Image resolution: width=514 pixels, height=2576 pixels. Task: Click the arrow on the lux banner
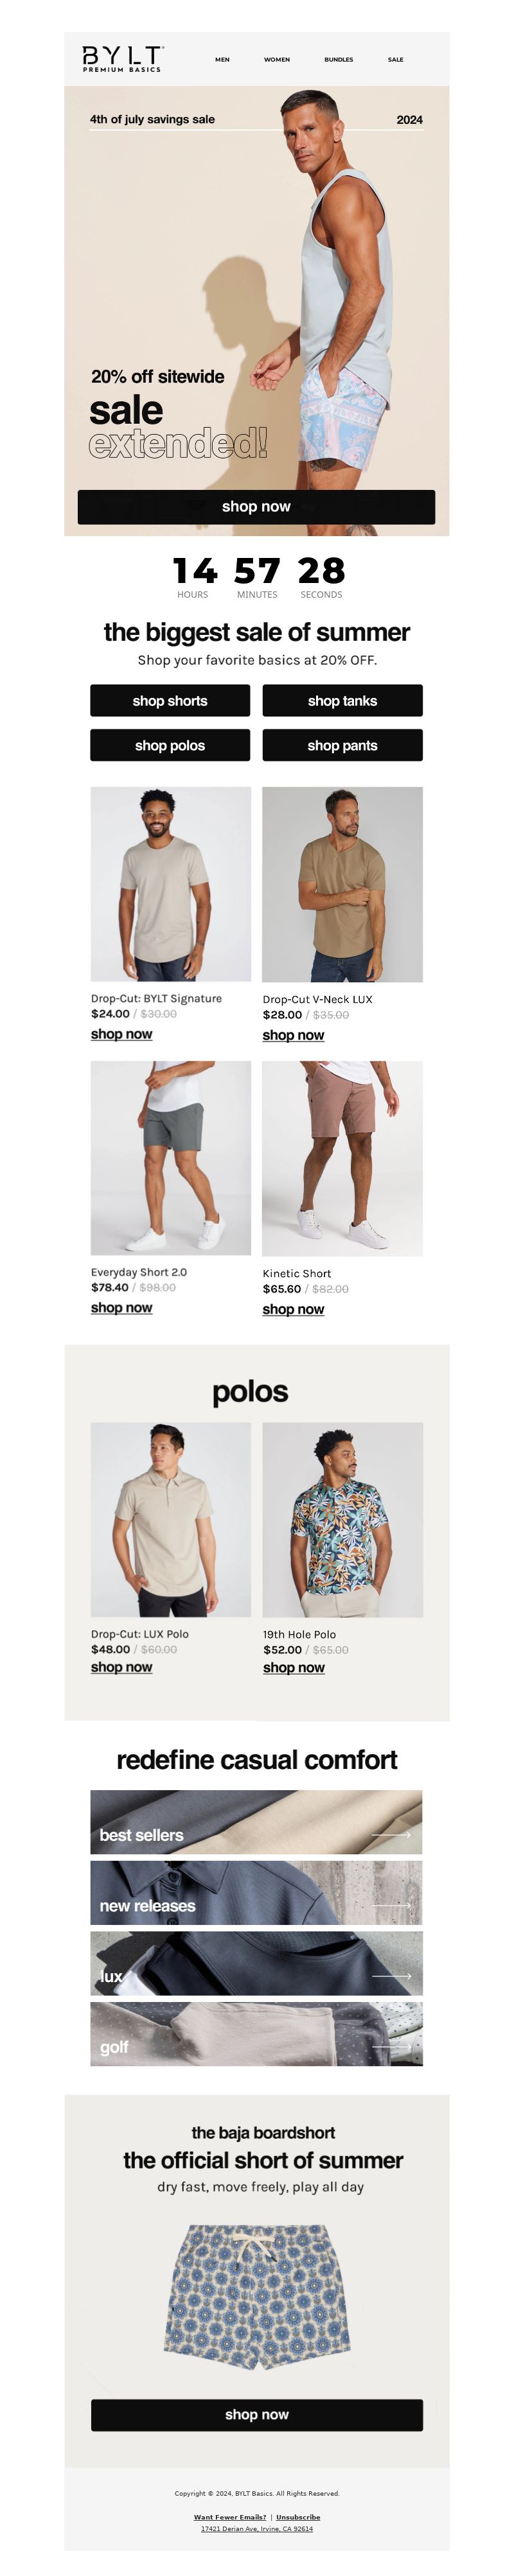coord(391,1976)
